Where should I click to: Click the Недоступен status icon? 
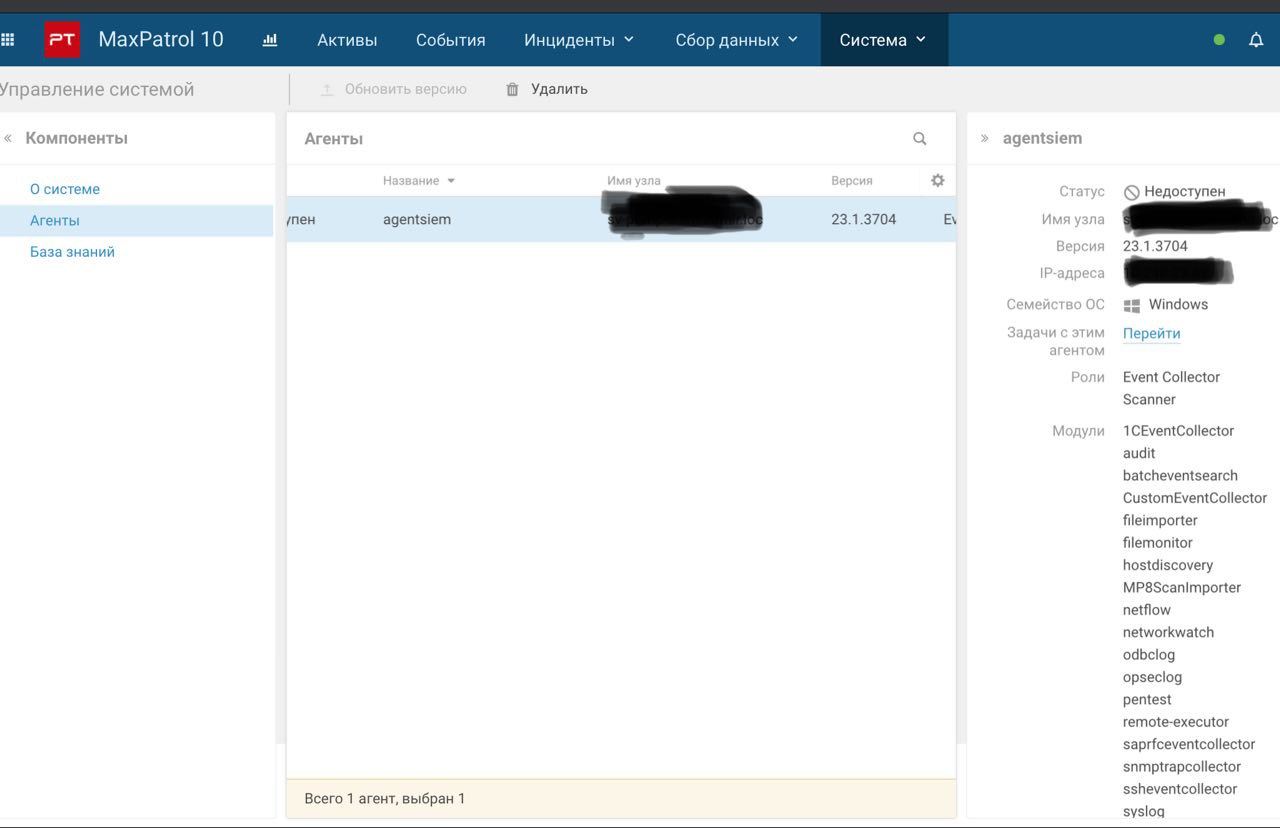(1132, 192)
